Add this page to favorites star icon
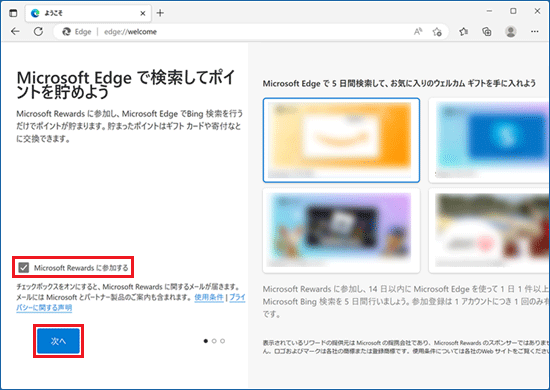The width and height of the screenshot is (550, 390). click(437, 32)
